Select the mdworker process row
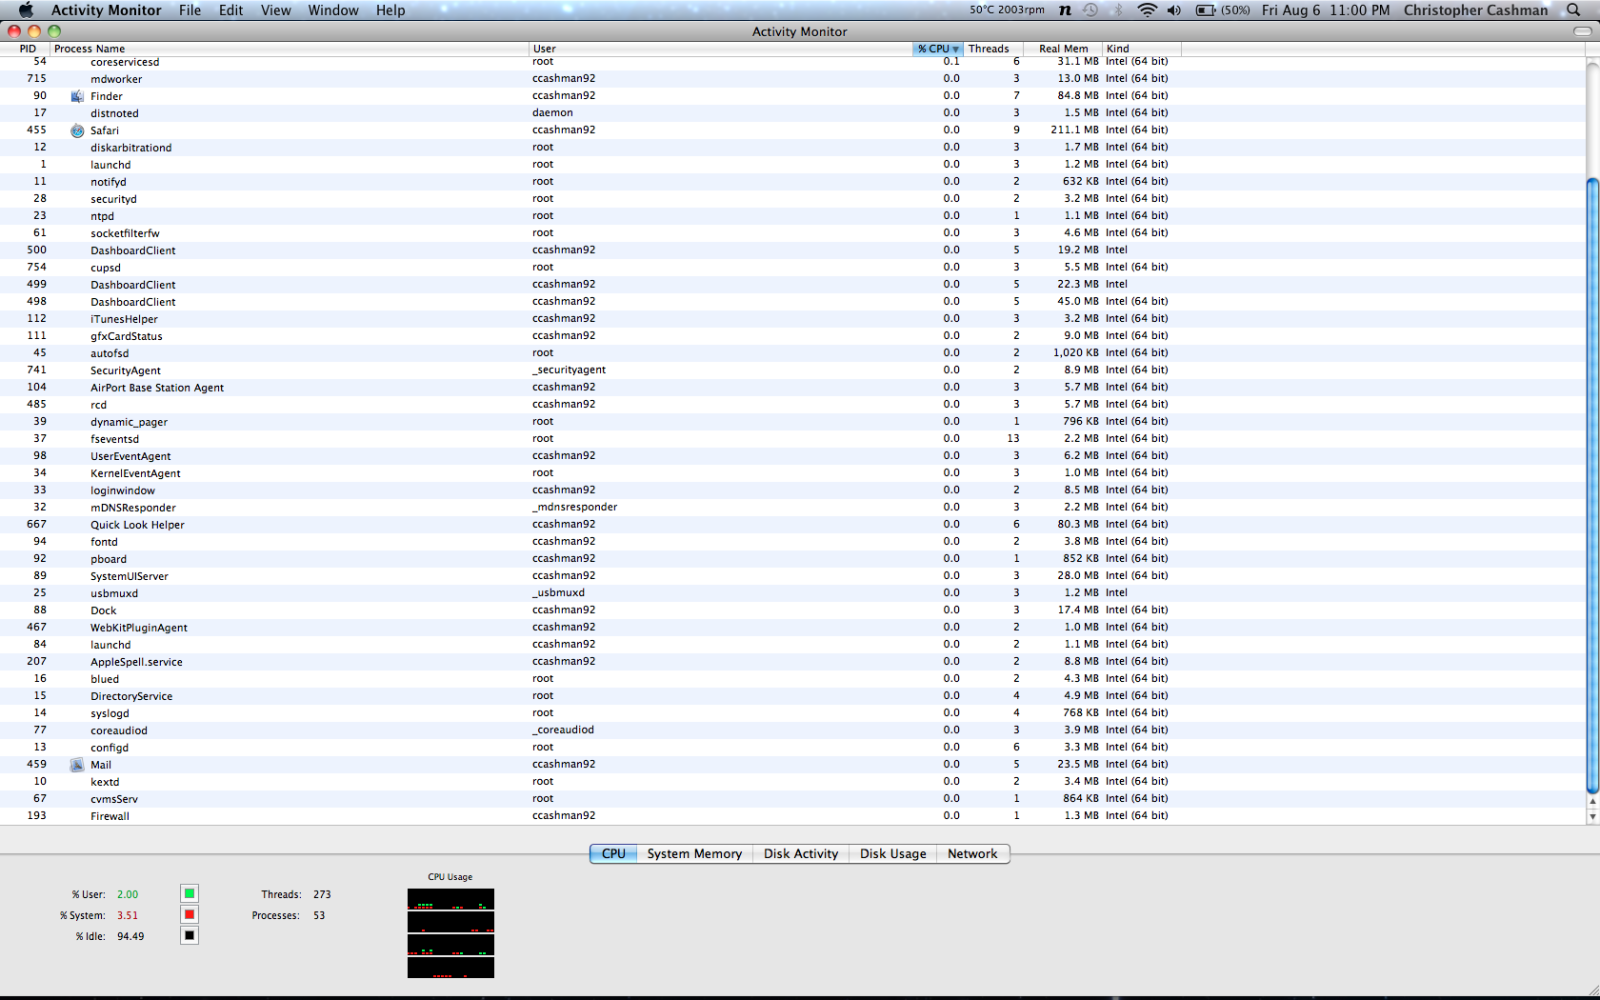 [792, 79]
